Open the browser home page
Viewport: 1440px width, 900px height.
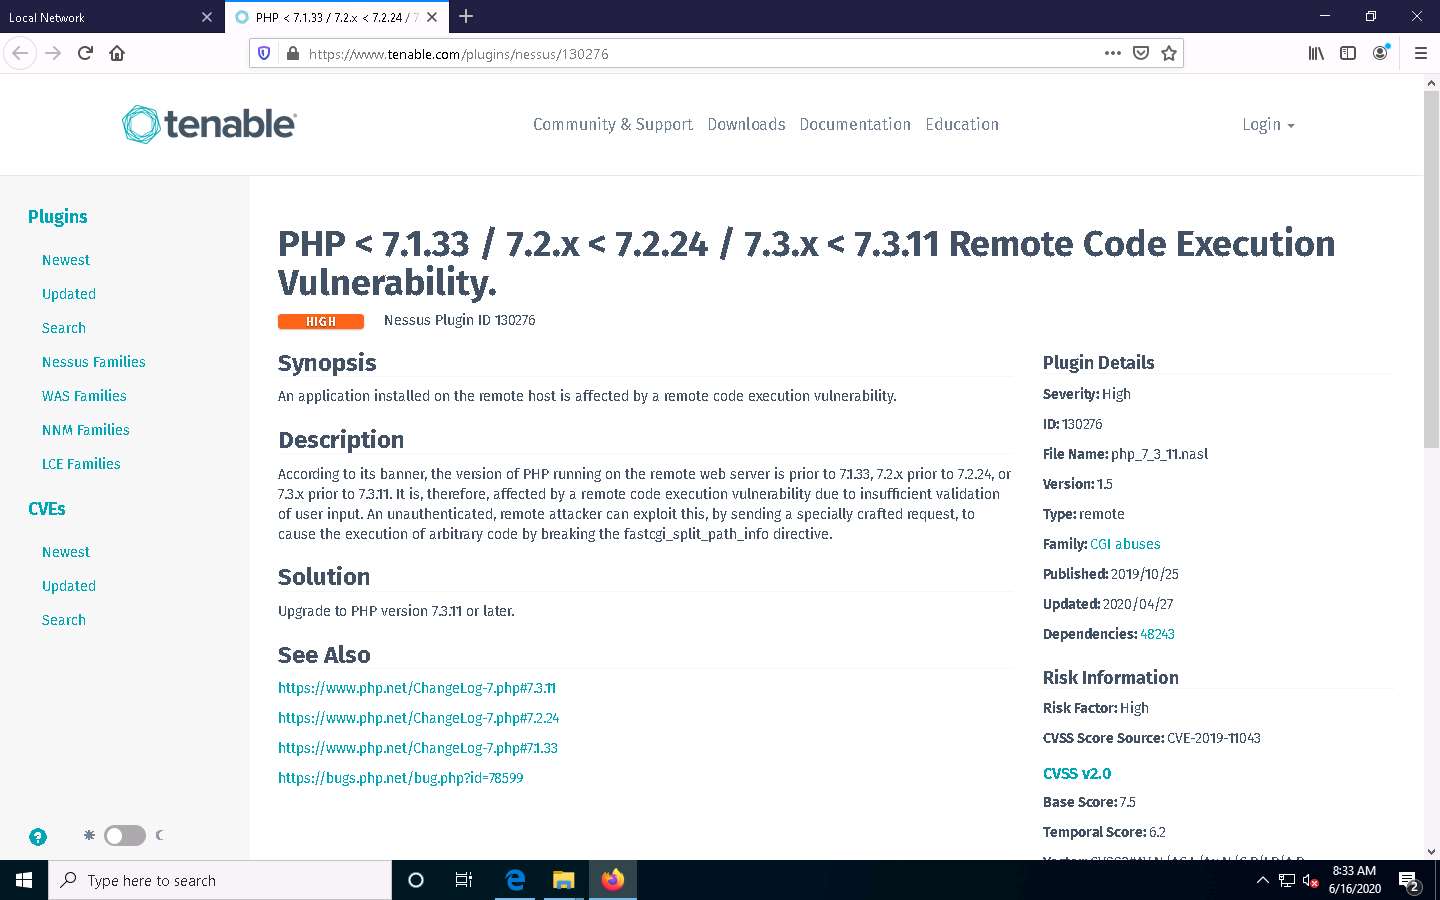point(117,53)
